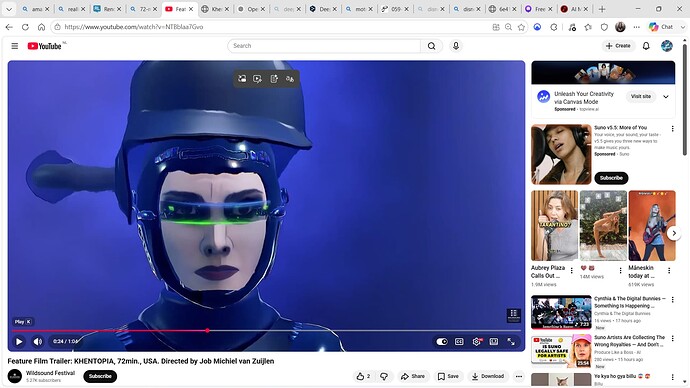Share the video

412,376
